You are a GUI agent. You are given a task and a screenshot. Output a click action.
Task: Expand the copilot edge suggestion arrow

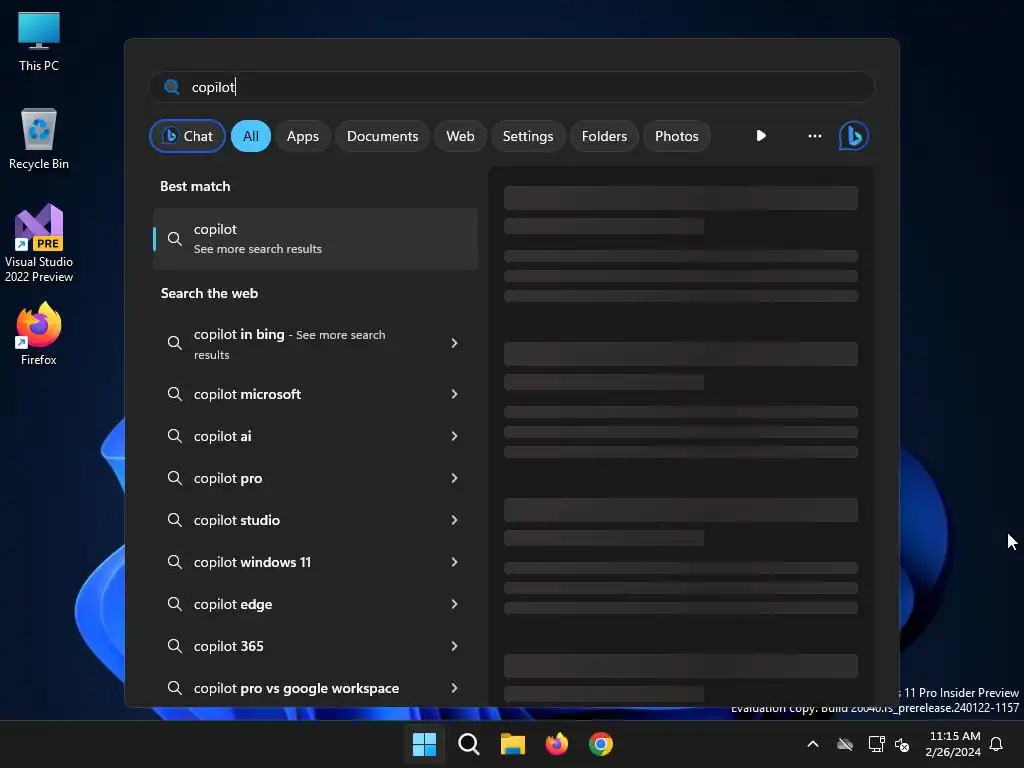tap(455, 604)
